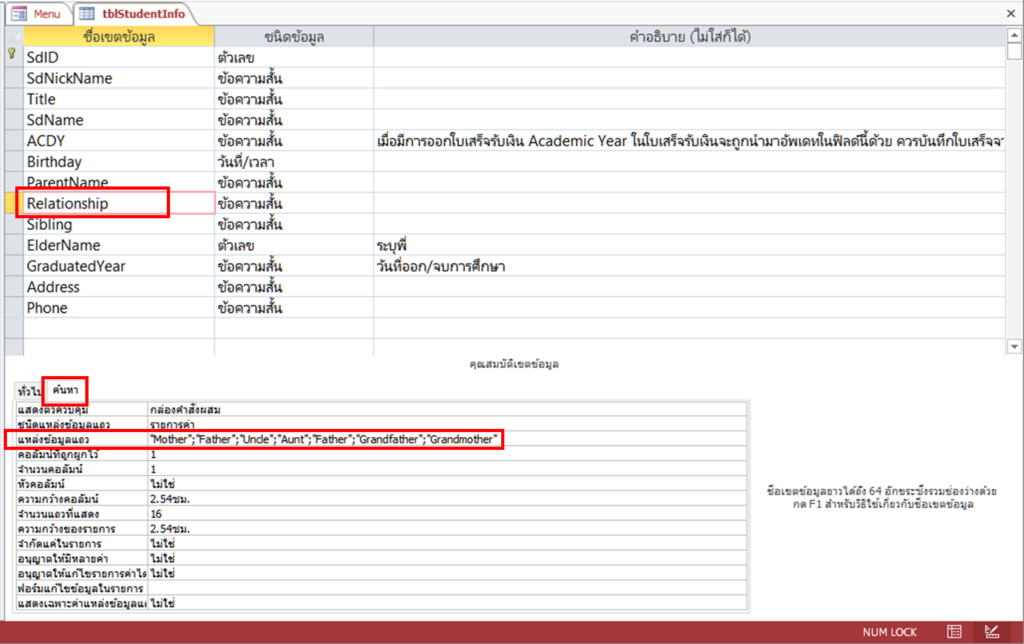1024x644 pixels.
Task: Click the row source value list with "Mother"
Action: coord(323,439)
